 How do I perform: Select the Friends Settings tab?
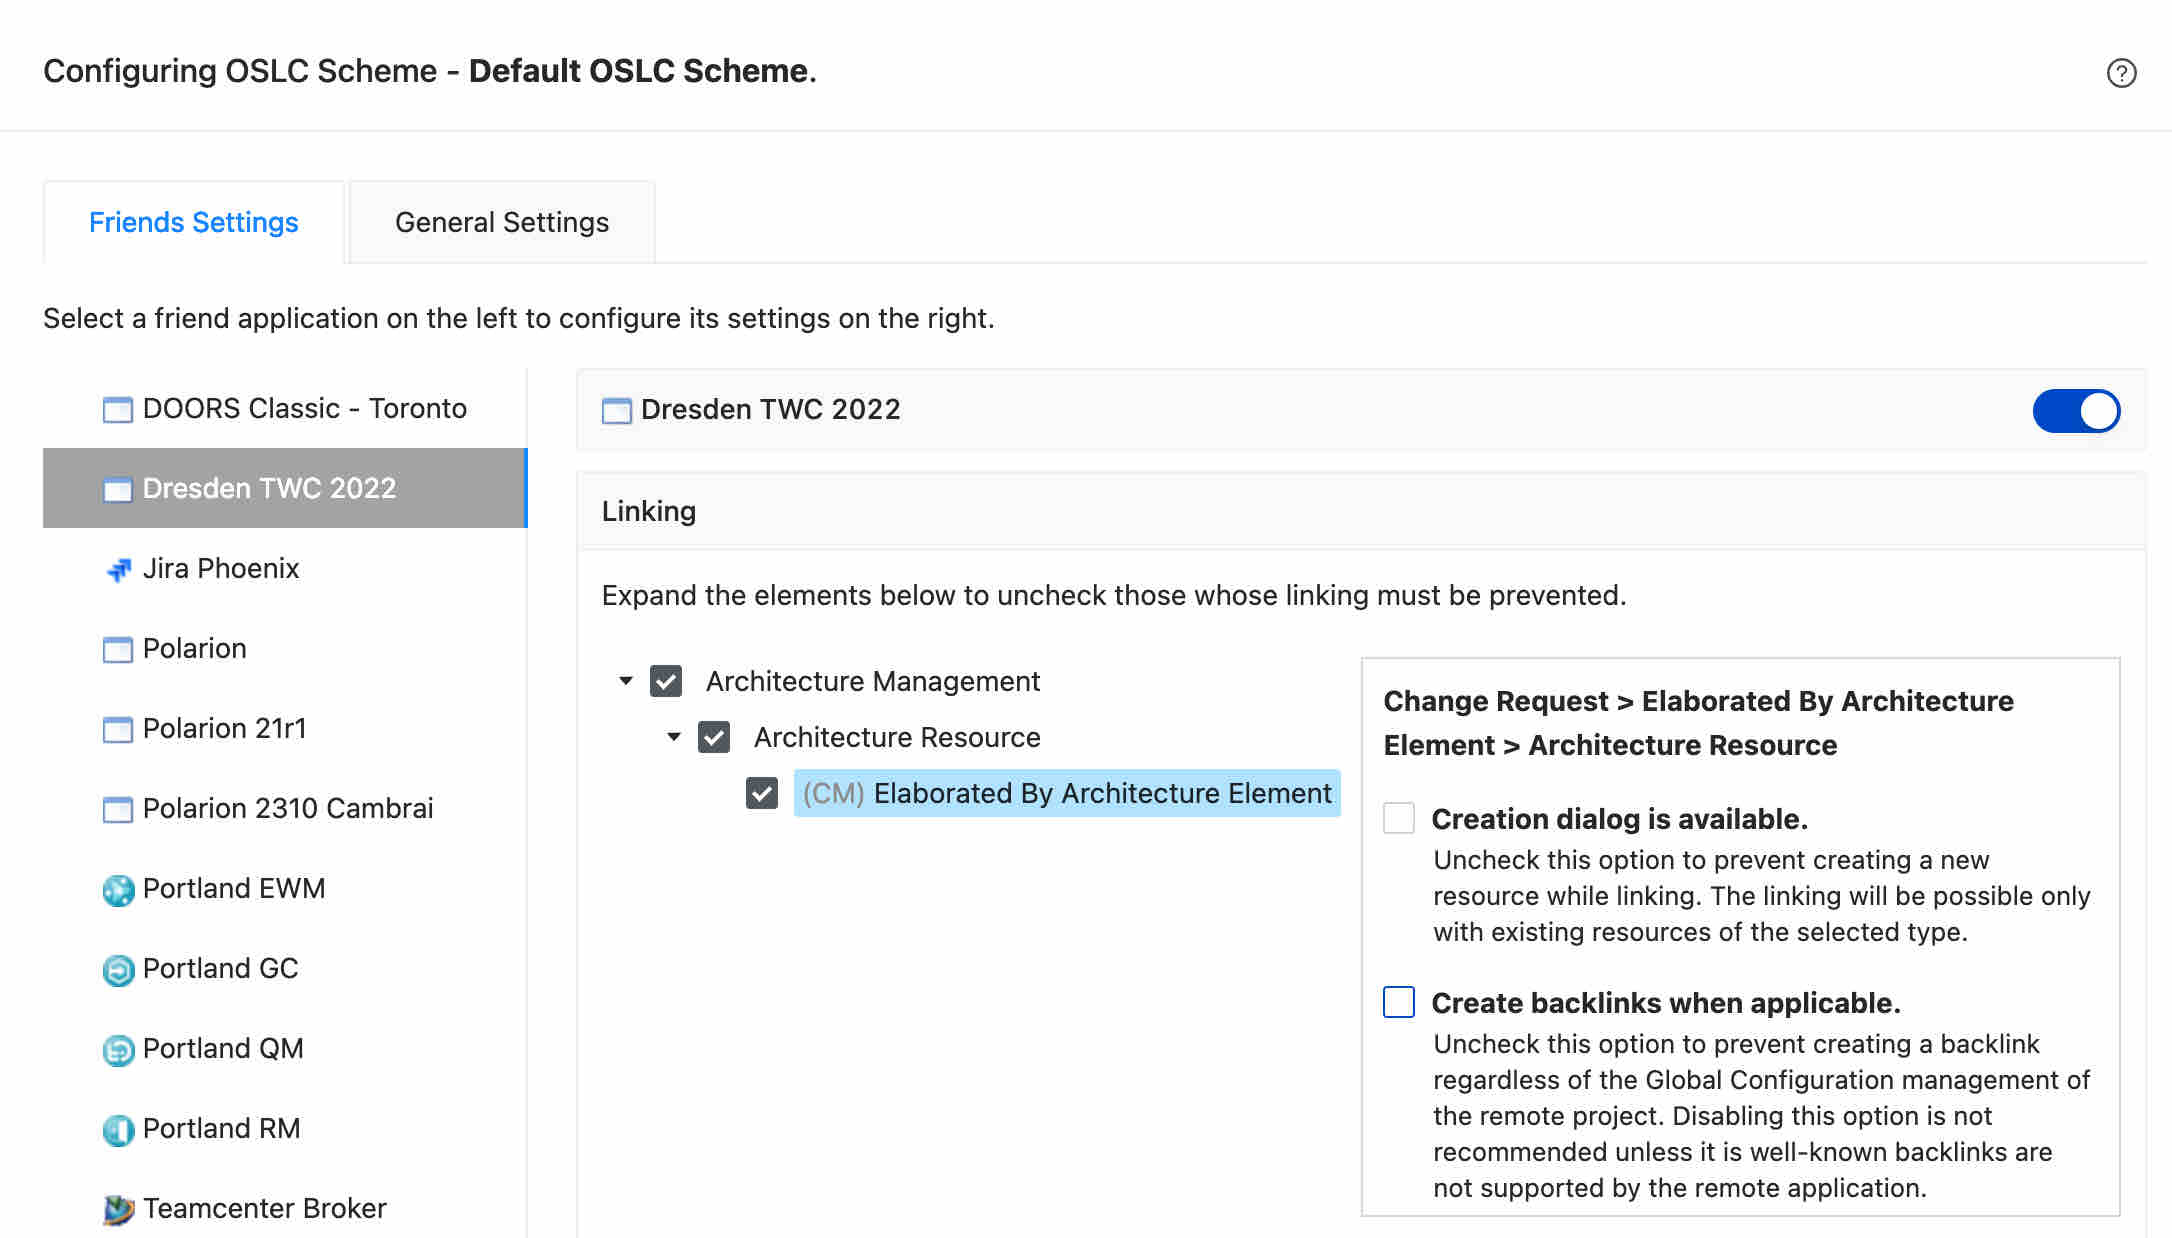point(194,222)
